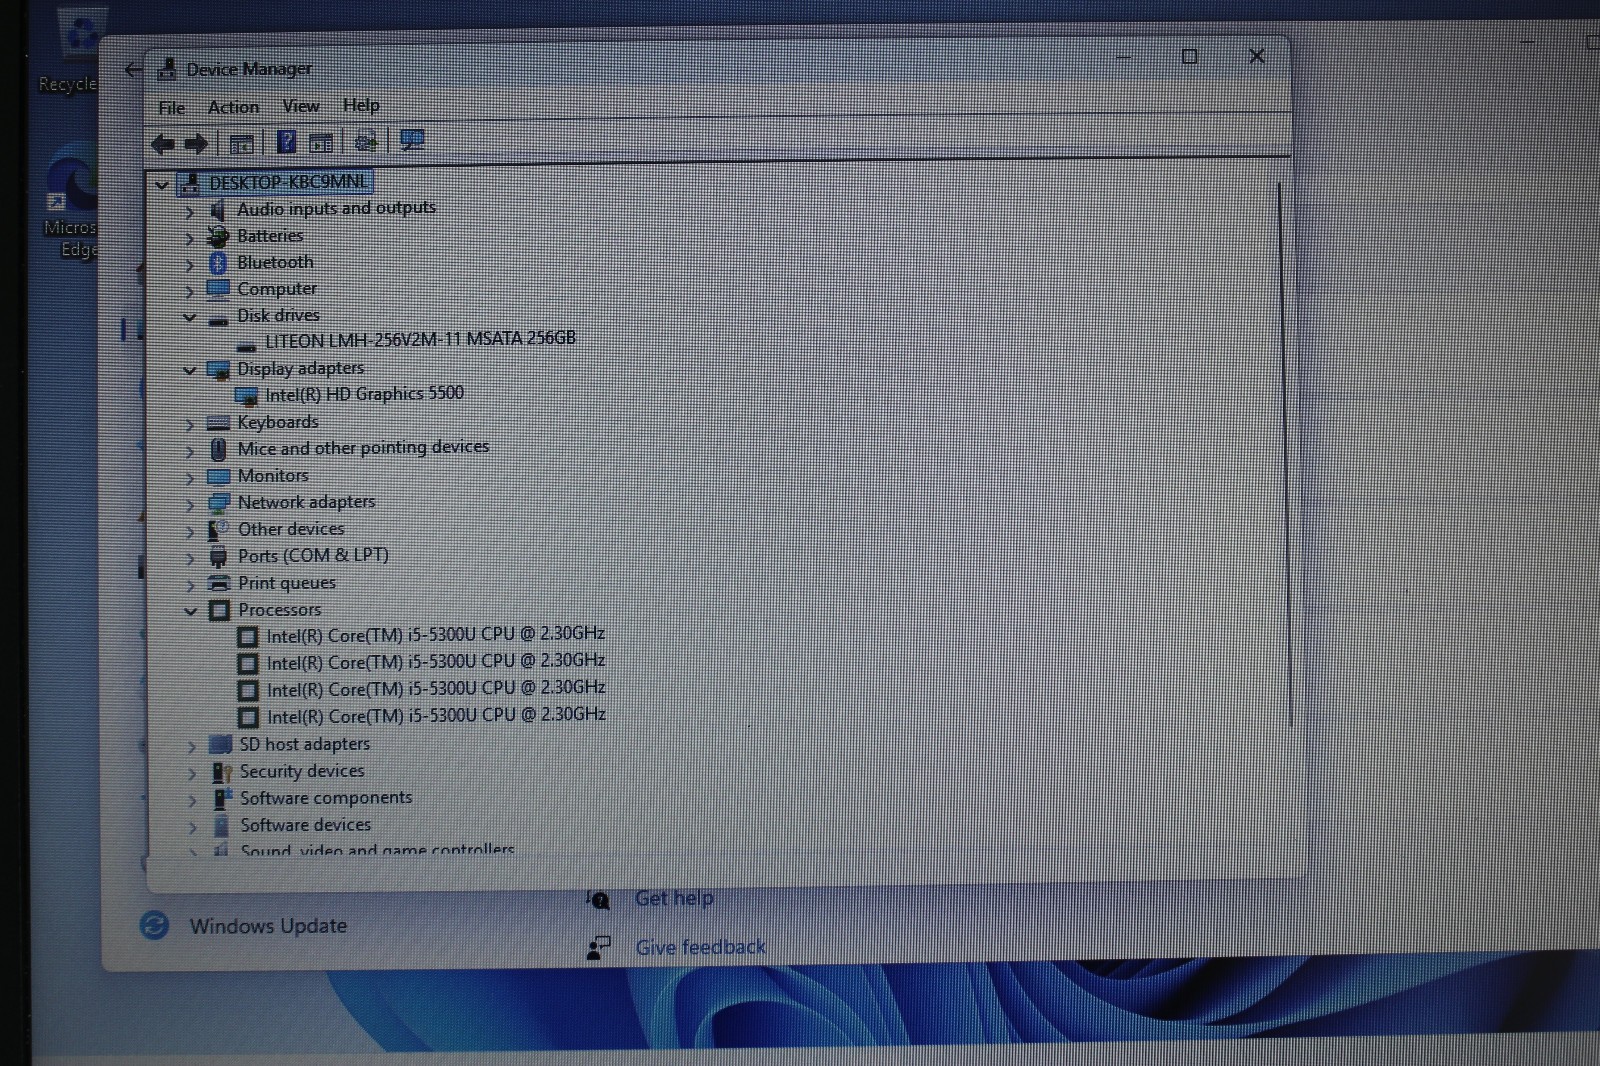Click the SD host adapters icon
Viewport: 1600px width, 1066px height.
tap(220, 745)
